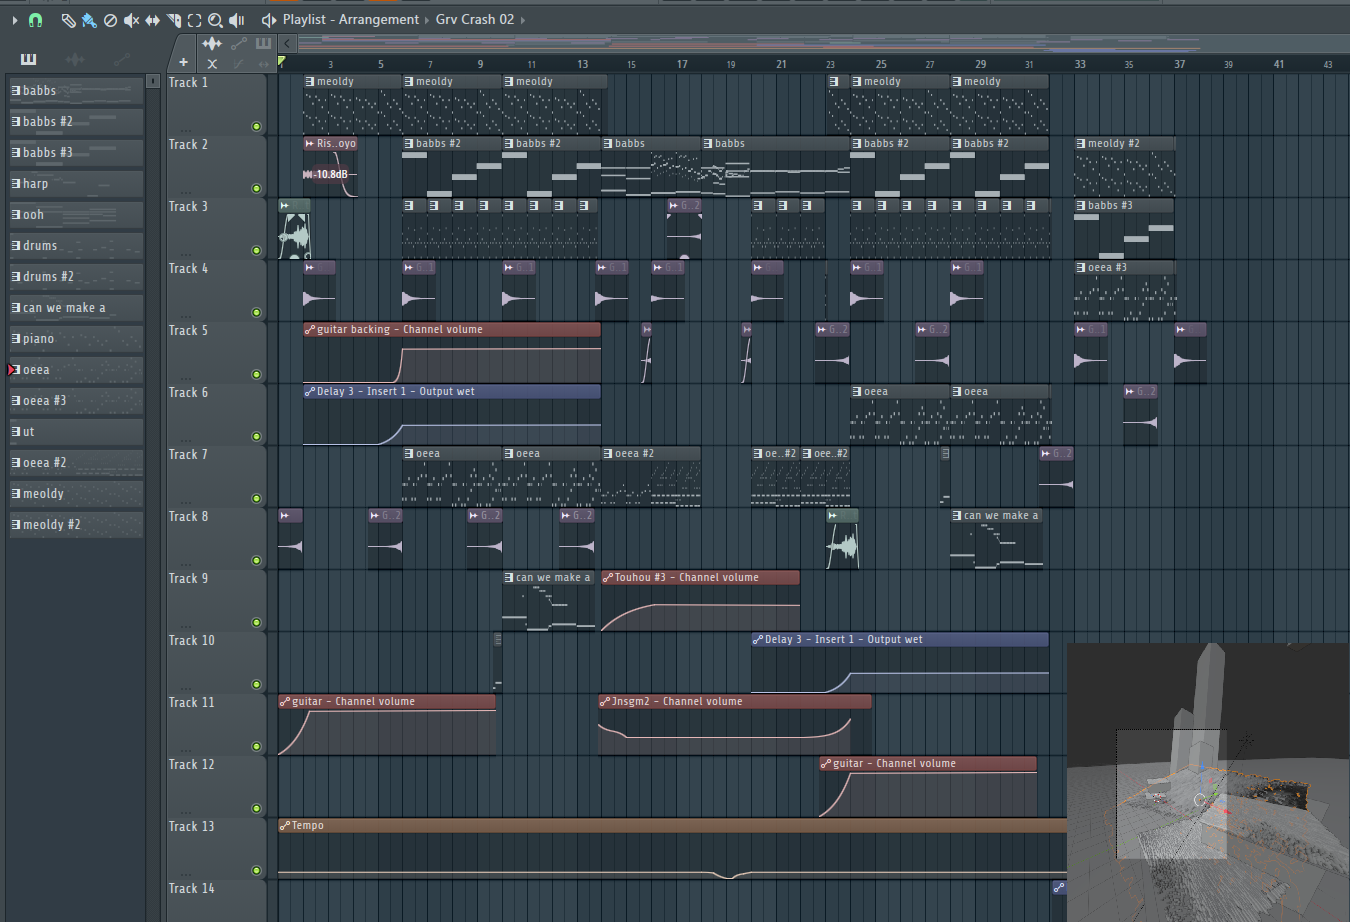The height and width of the screenshot is (922, 1350).
Task: Click bar 17 on timeline ruler
Action: tap(682, 64)
